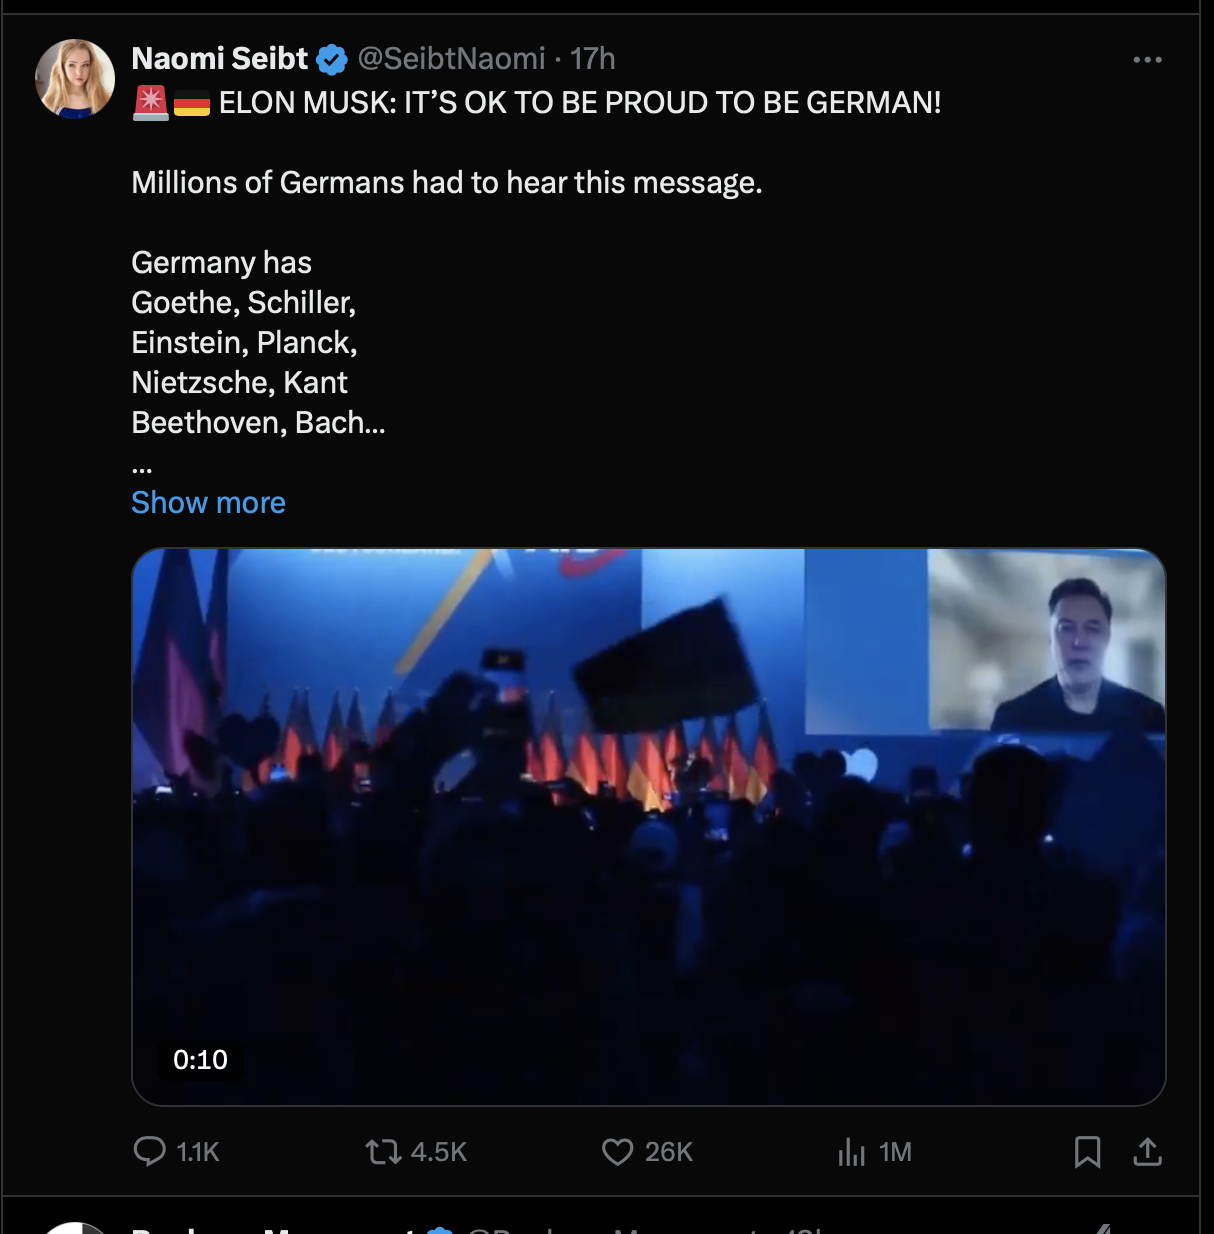Click the blue verified badge beside Naomi Seibt
The width and height of the screenshot is (1214, 1234).
332,60
